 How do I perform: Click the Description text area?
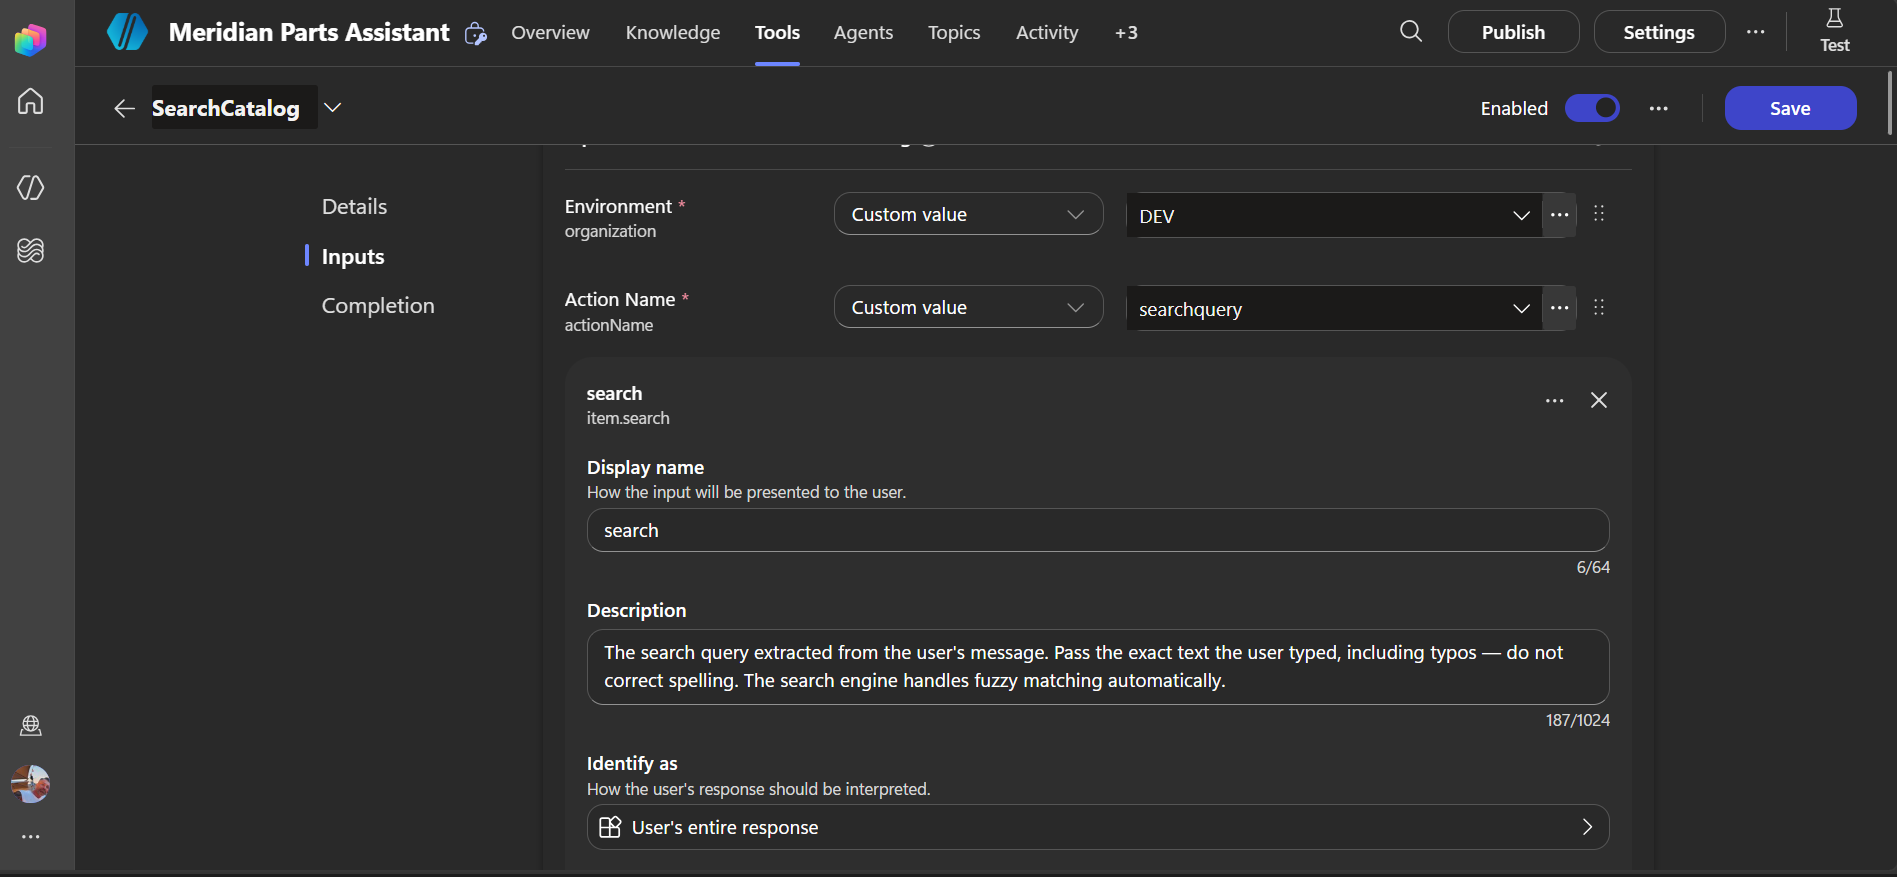point(1098,667)
